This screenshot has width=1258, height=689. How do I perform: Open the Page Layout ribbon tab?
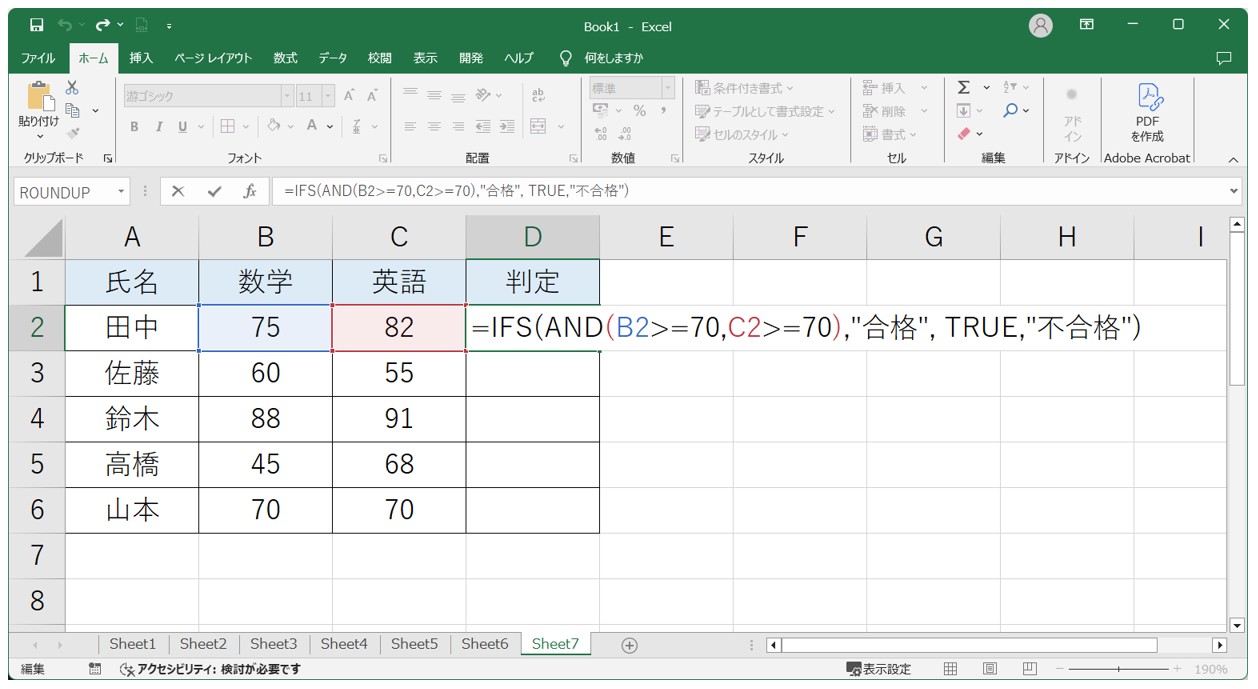(x=213, y=58)
